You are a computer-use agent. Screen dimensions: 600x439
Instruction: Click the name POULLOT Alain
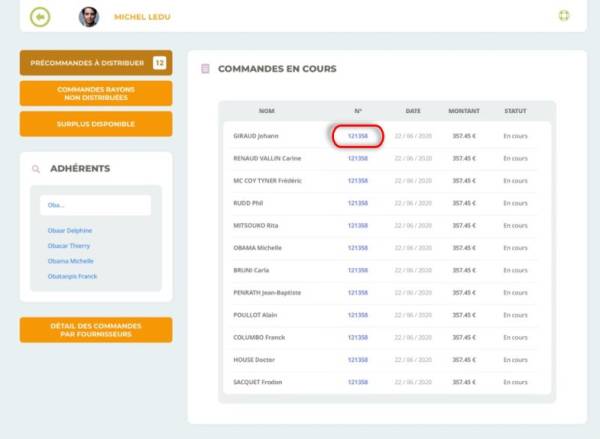tap(255, 315)
